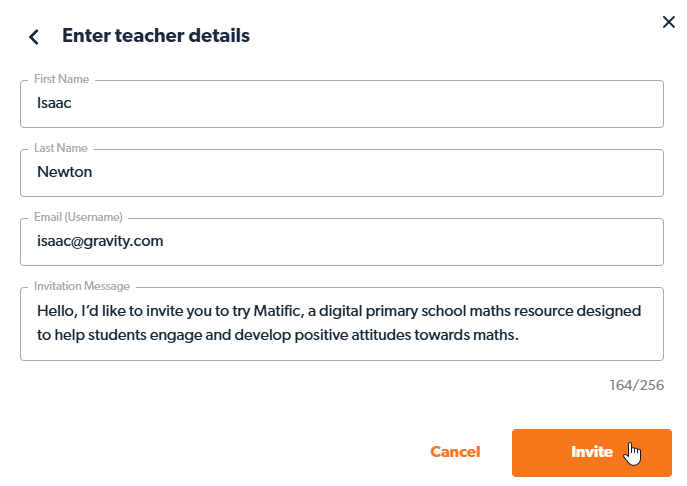The image size is (687, 486).
Task: Click the "Last Name" floating label
Action: click(61, 148)
